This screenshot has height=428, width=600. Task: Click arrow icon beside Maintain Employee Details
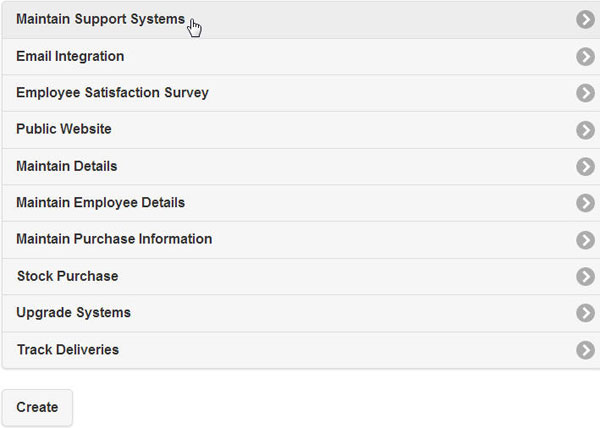[585, 203]
